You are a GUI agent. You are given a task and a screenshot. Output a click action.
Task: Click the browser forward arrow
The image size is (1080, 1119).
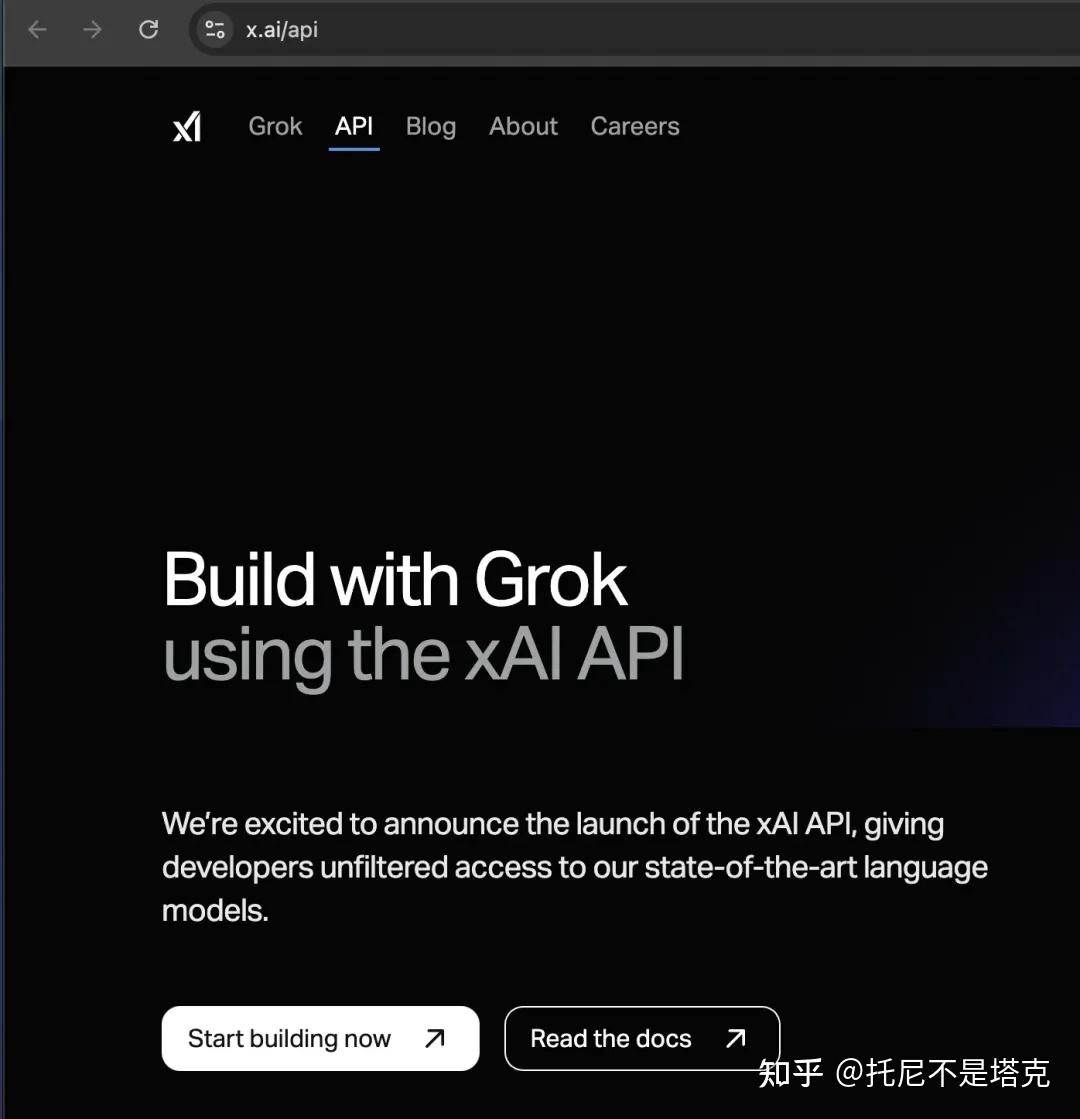[92, 30]
